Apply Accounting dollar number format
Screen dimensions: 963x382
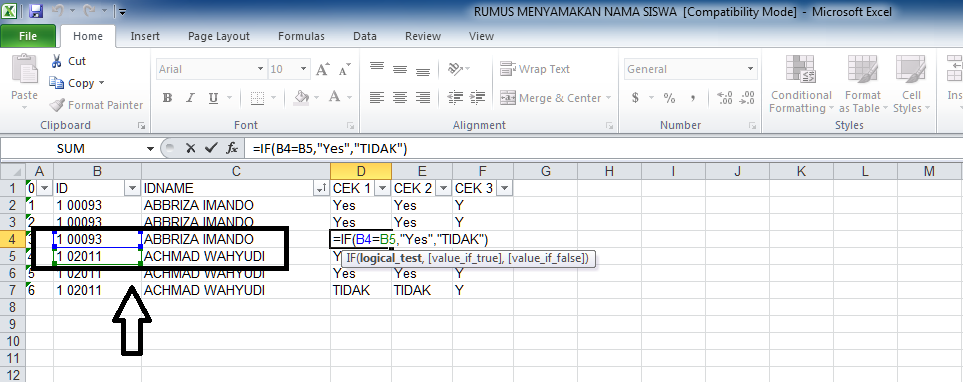tap(635, 98)
